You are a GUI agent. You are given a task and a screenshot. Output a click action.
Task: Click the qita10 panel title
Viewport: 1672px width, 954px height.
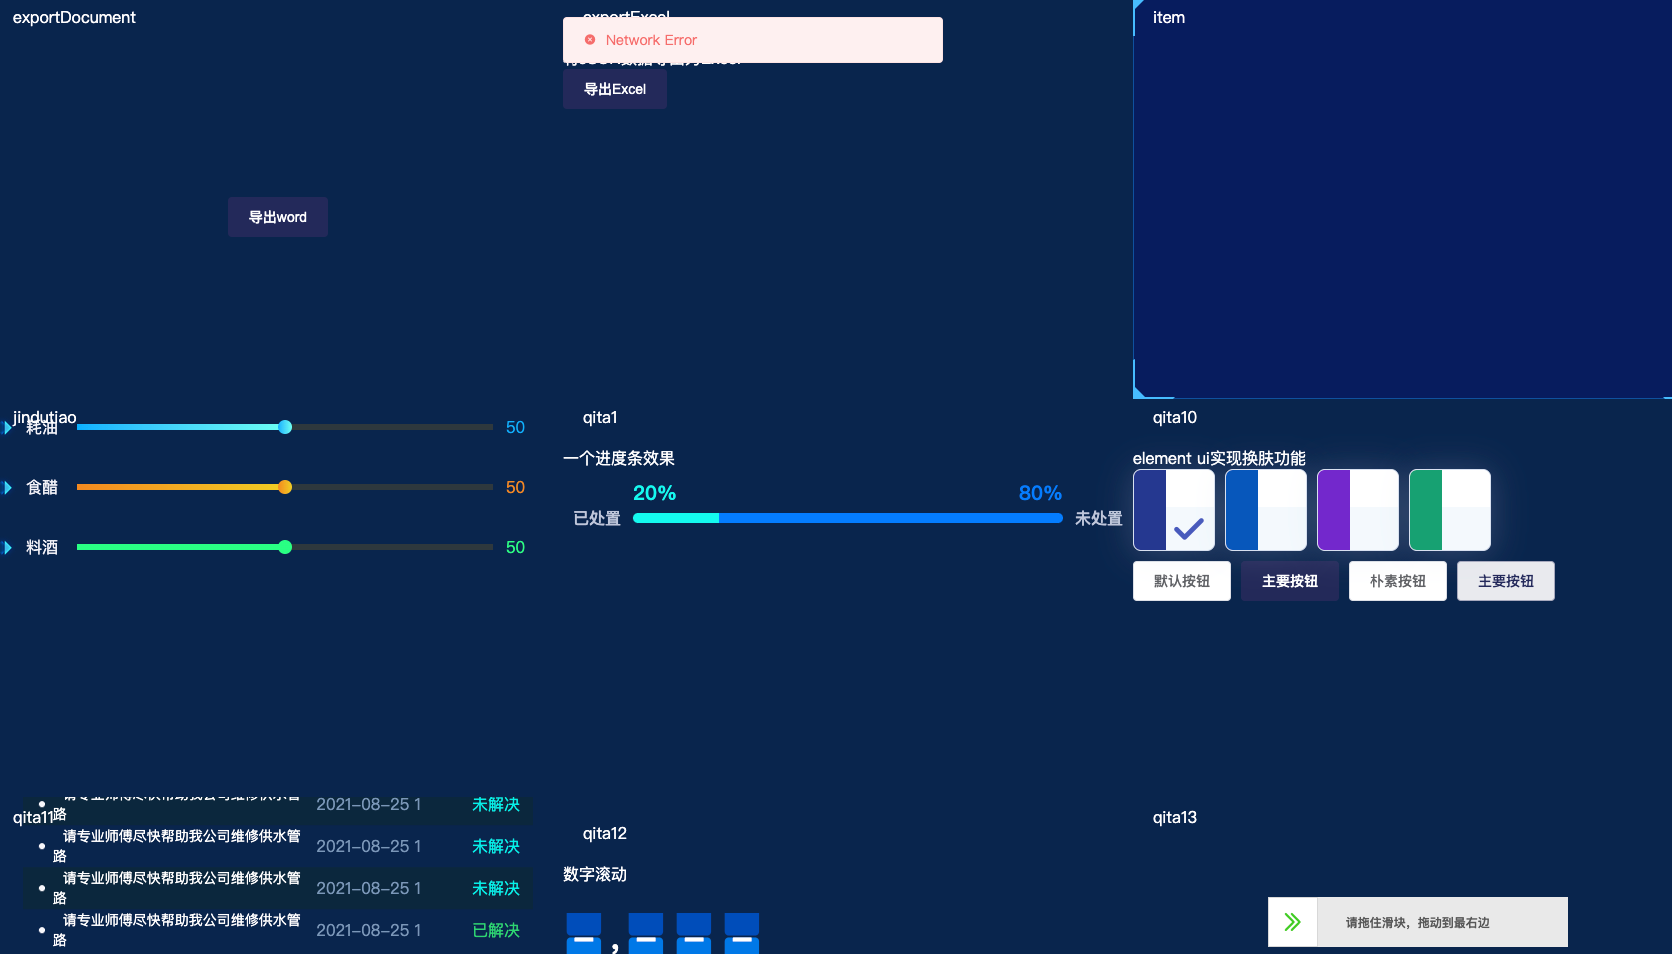[1175, 417]
